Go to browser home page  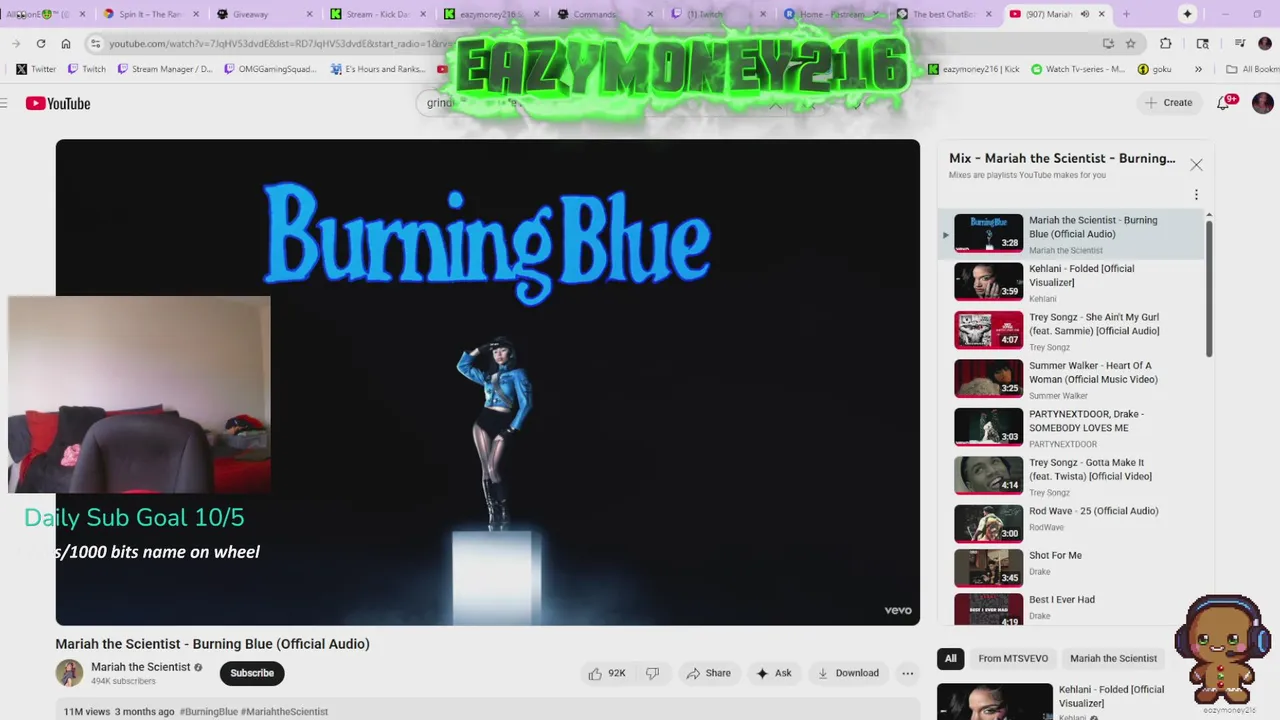[x=66, y=43]
